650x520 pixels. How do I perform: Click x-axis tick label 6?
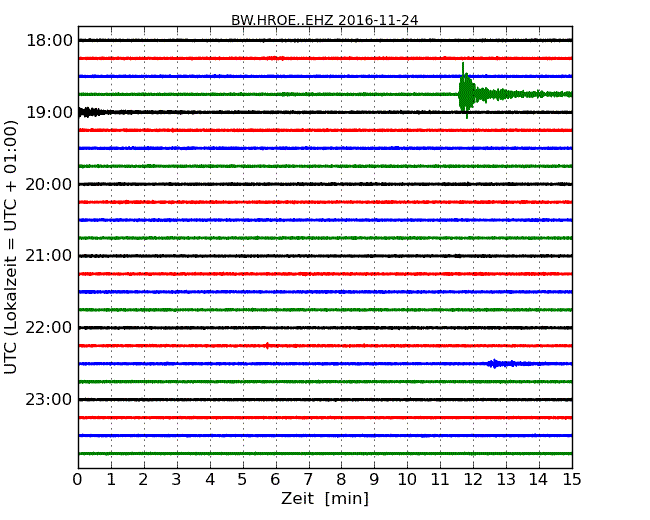click(276, 480)
